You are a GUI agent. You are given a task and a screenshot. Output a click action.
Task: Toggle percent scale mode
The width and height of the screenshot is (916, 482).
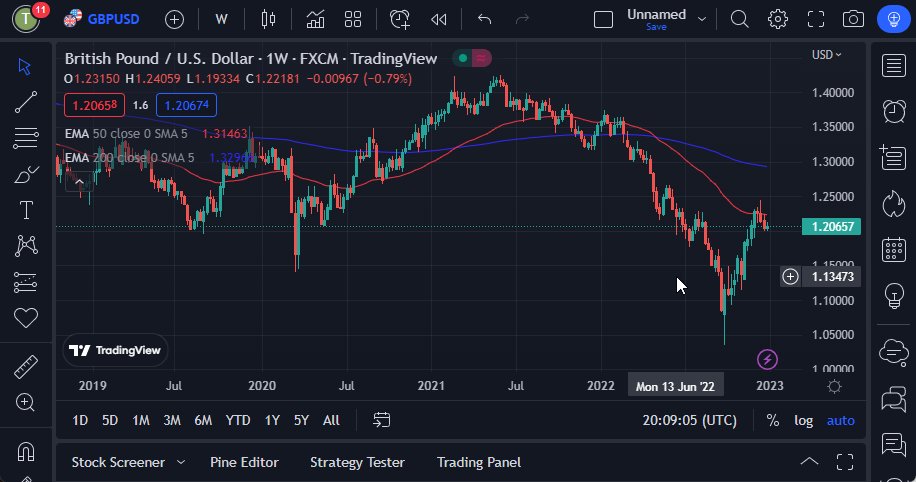coord(772,420)
